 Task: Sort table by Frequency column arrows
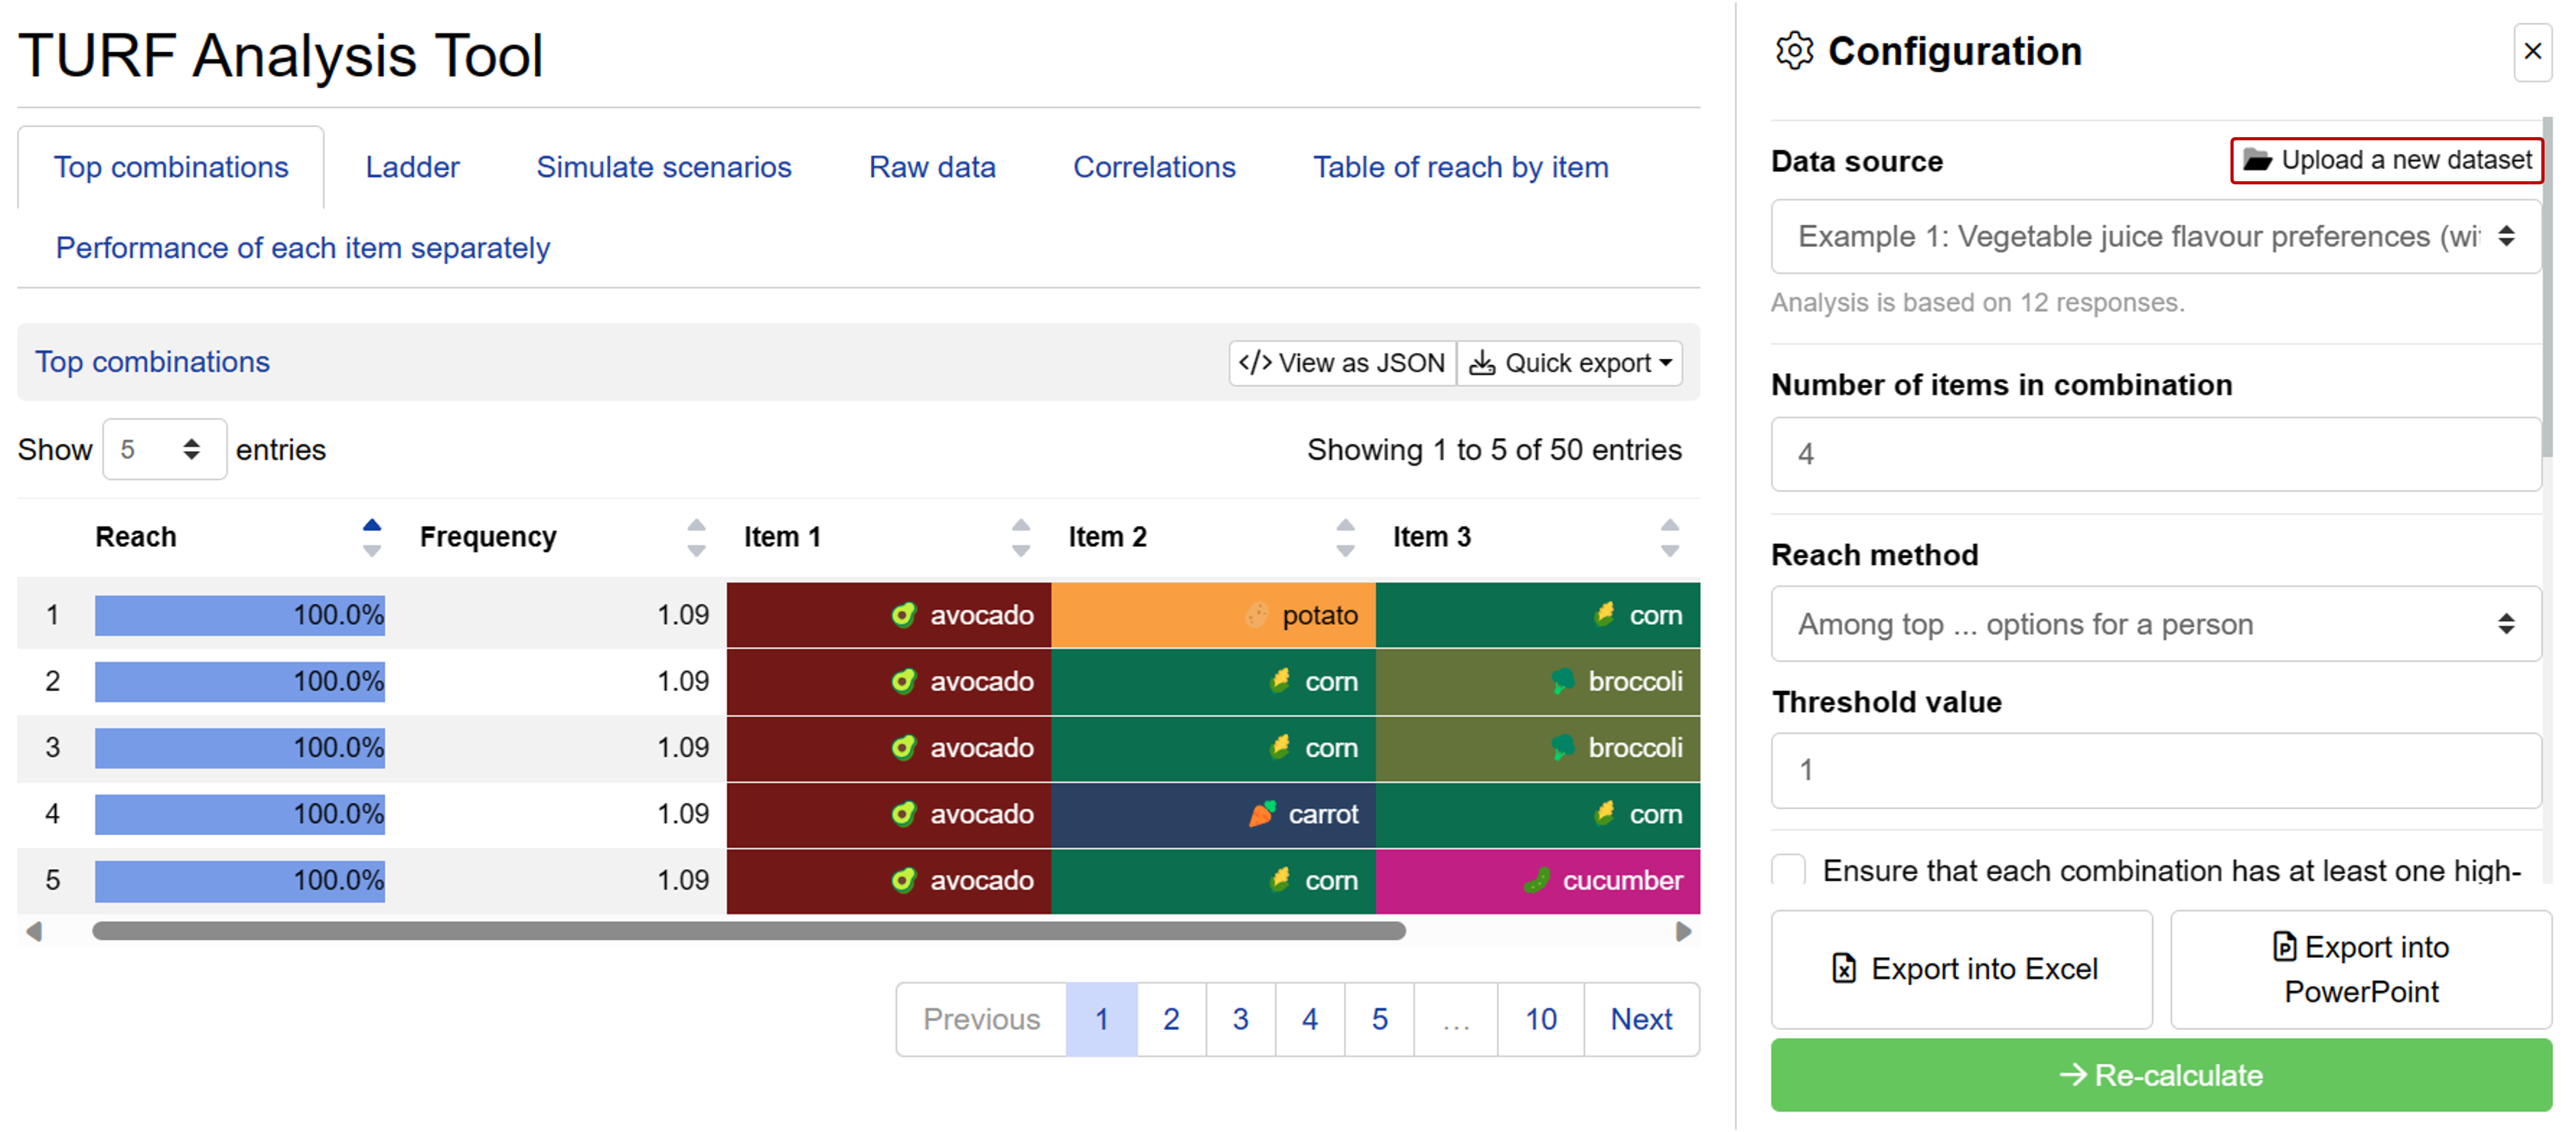coord(696,537)
